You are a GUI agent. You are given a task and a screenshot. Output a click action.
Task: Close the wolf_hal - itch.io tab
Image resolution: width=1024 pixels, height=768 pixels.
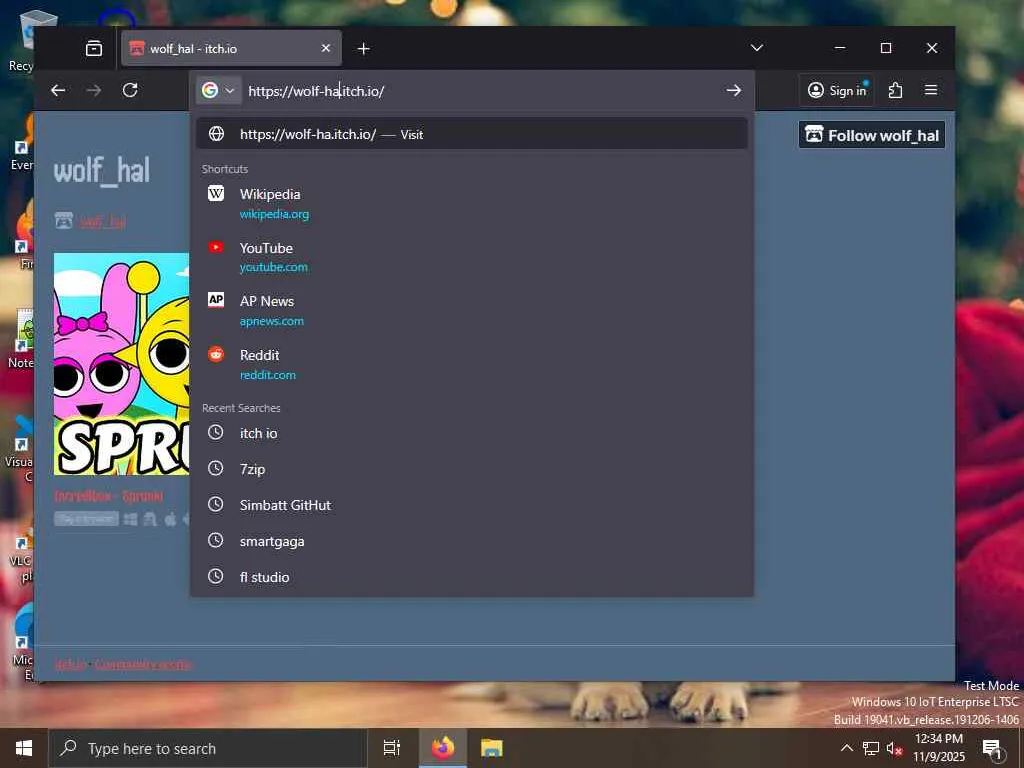[x=326, y=48]
